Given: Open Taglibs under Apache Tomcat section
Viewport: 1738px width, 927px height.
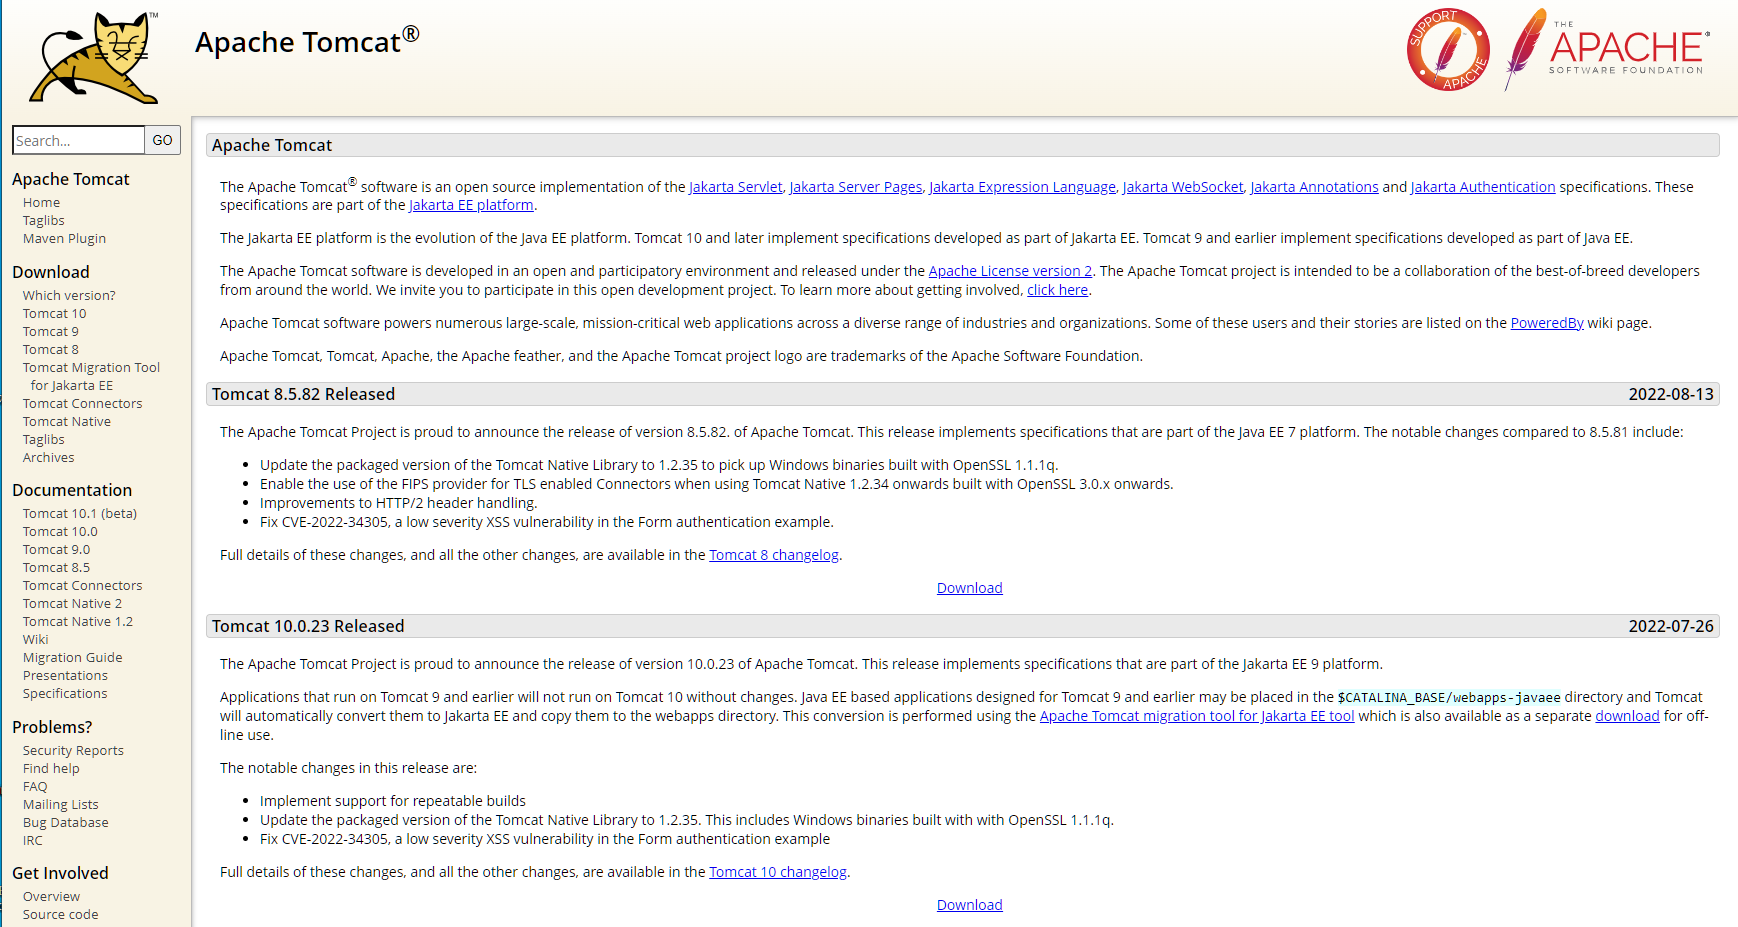Looking at the screenshot, I should click(x=44, y=220).
